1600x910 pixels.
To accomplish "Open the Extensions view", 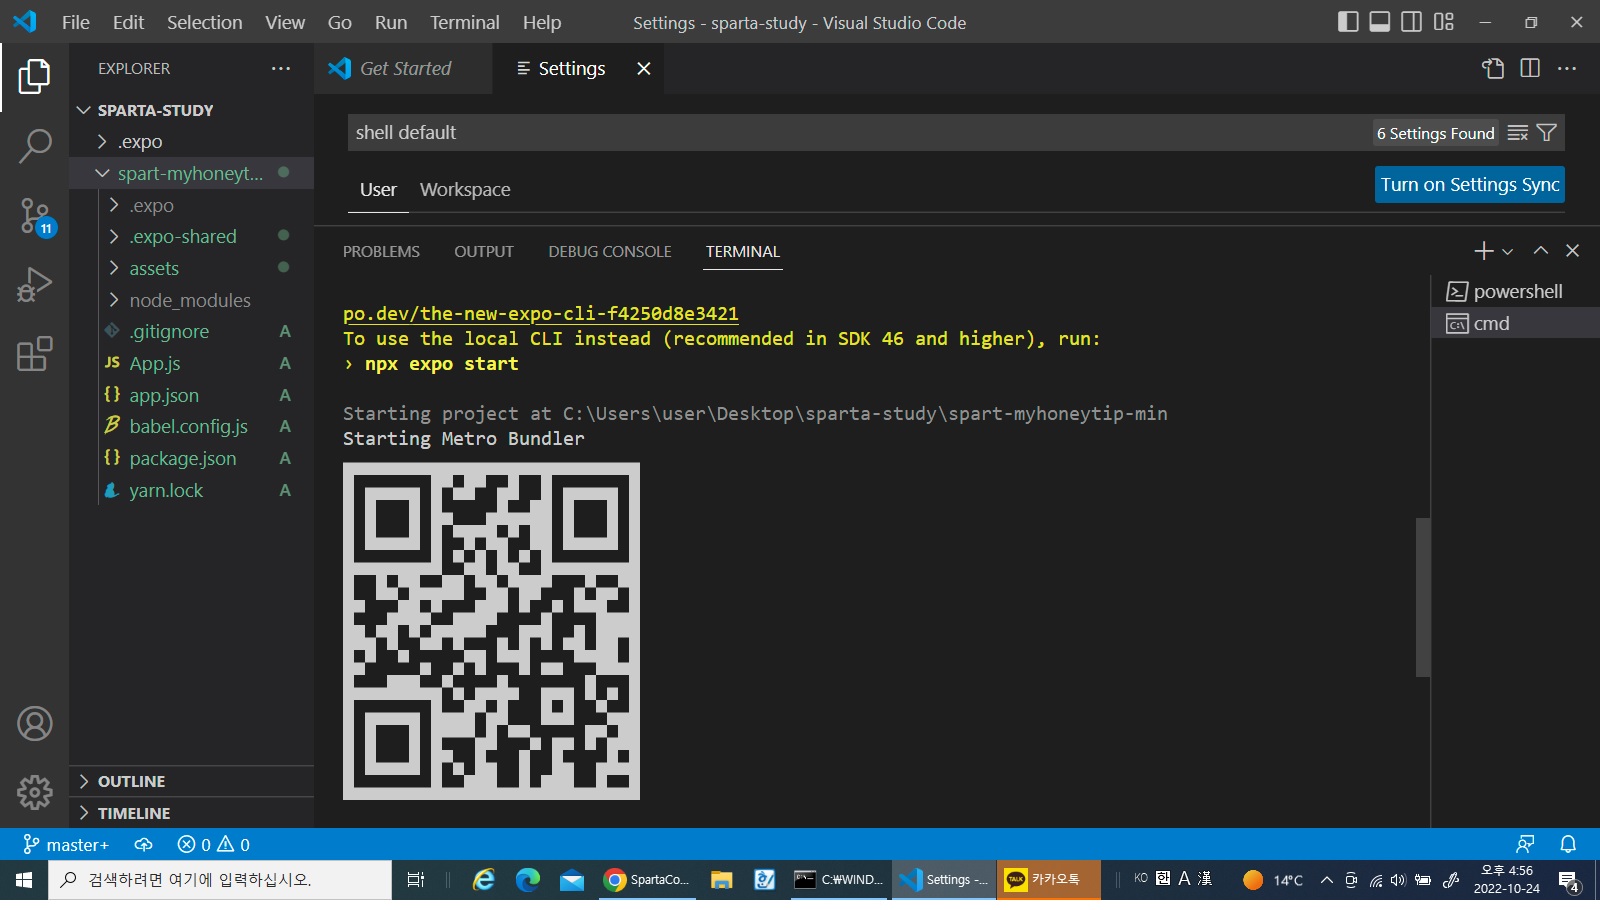I will click(34, 354).
